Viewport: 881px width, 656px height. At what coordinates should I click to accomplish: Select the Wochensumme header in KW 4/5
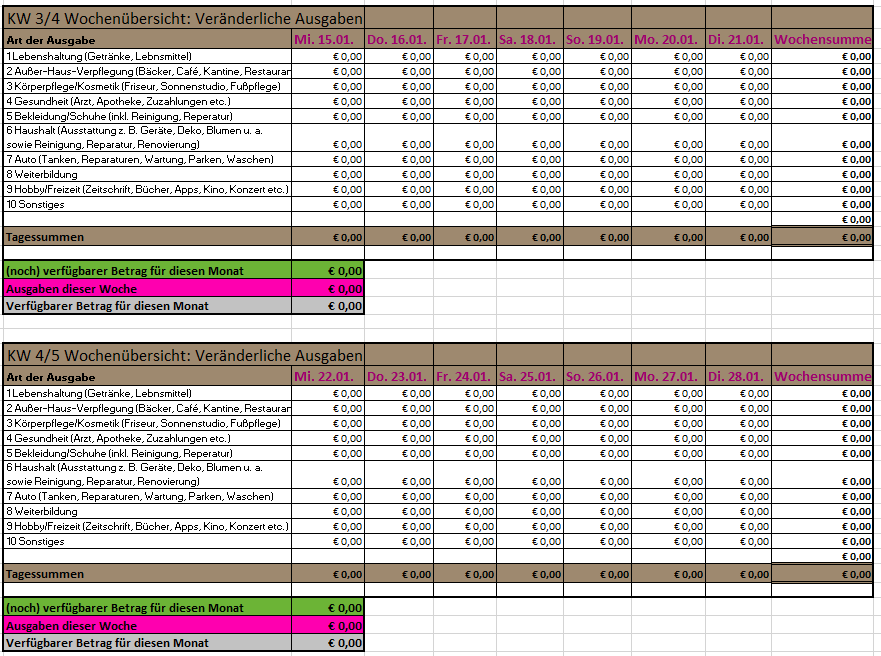point(822,377)
